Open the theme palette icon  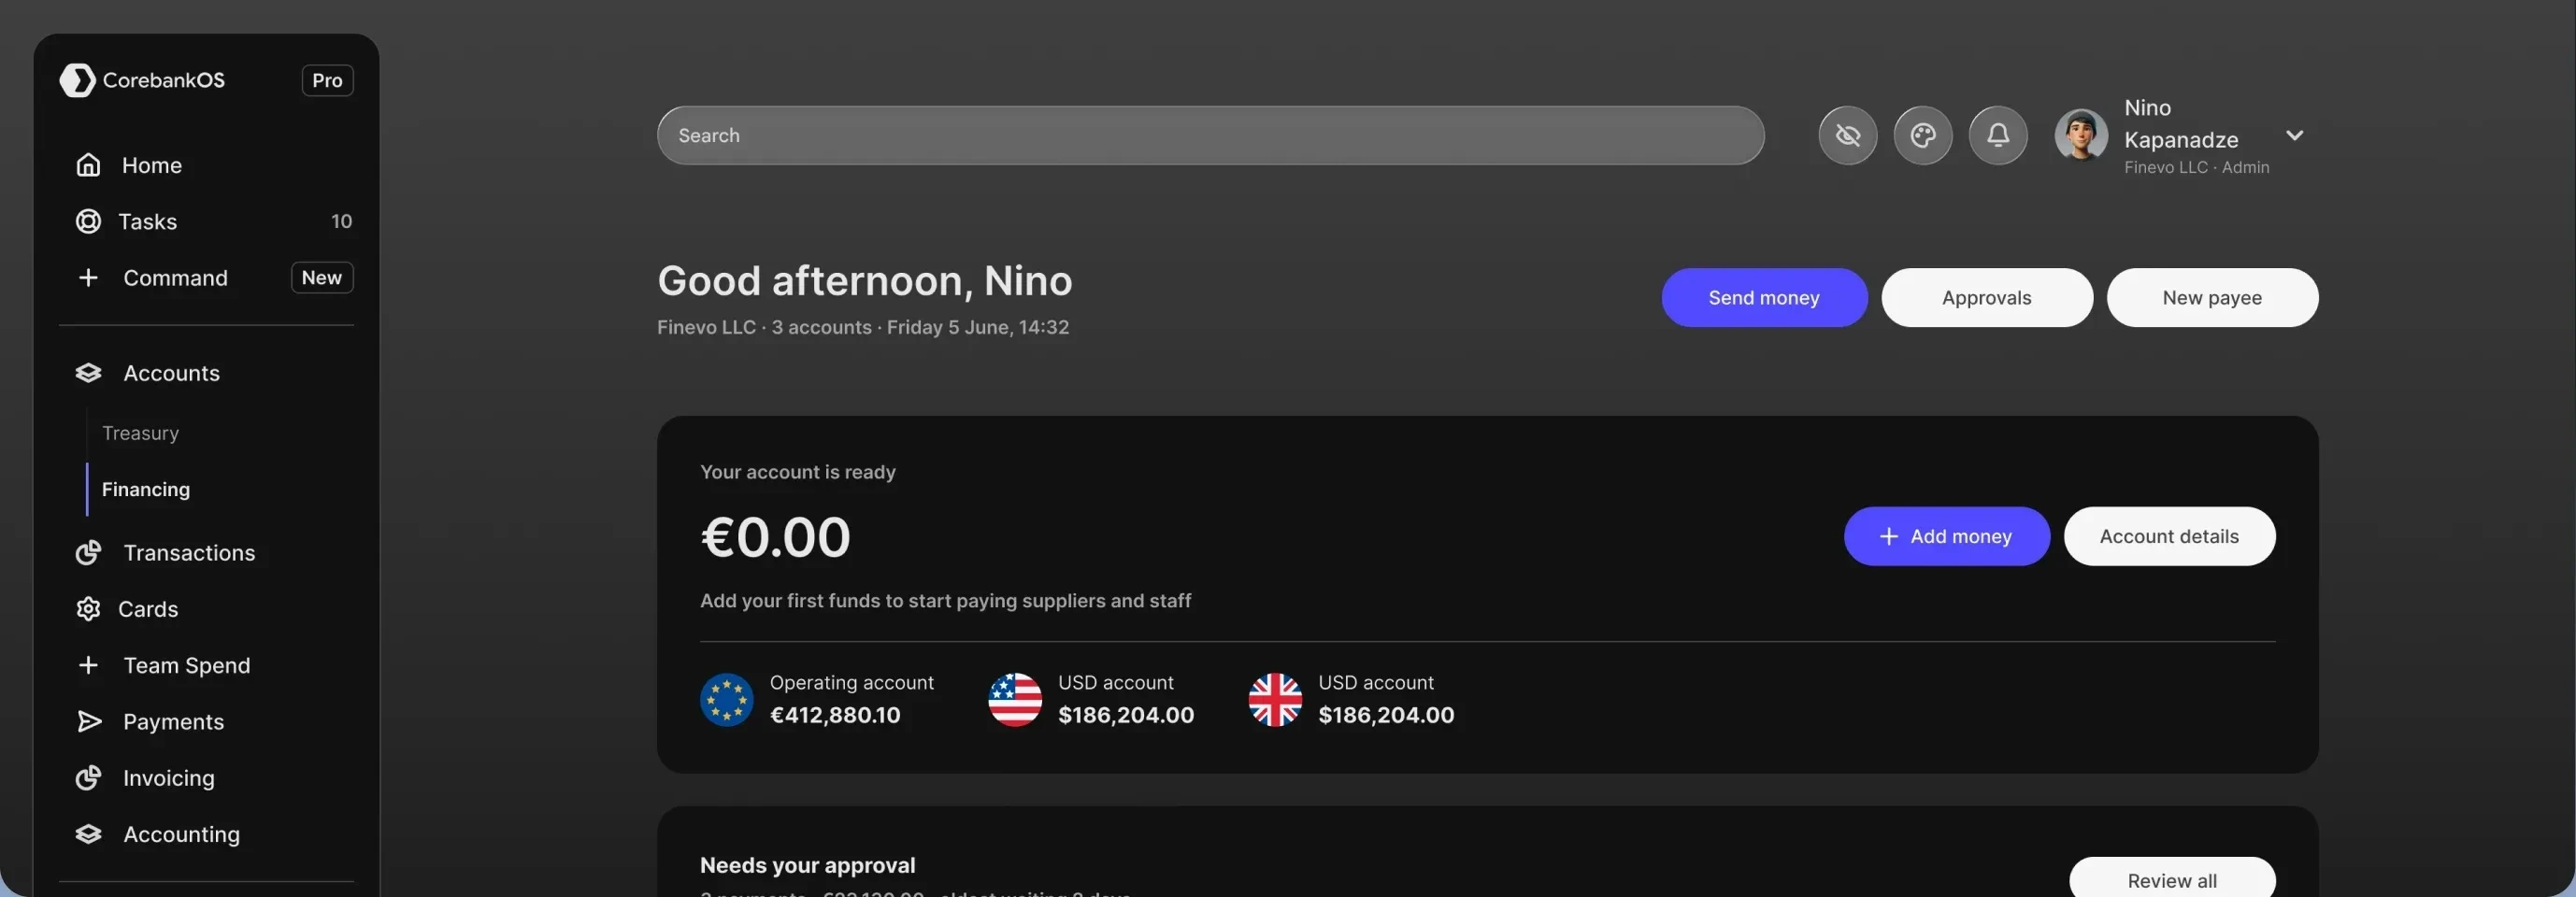1922,135
